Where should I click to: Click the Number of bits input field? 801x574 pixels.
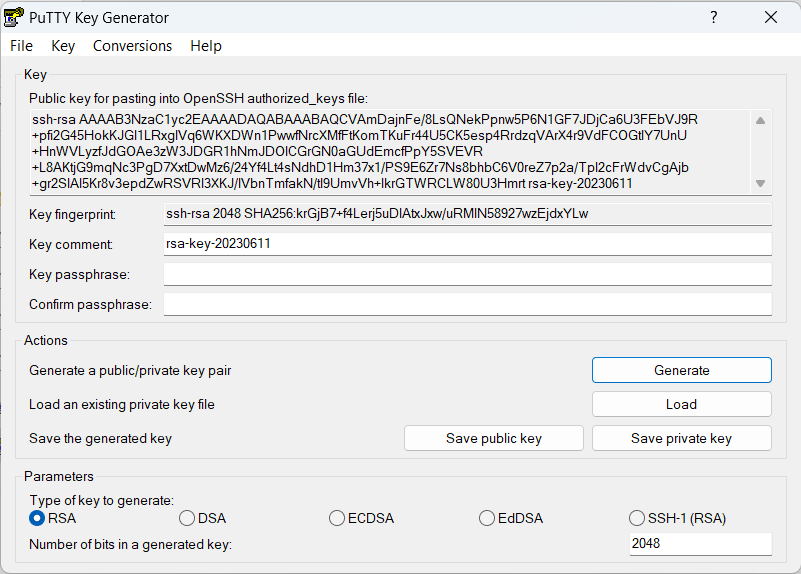pyautogui.click(x=699, y=544)
